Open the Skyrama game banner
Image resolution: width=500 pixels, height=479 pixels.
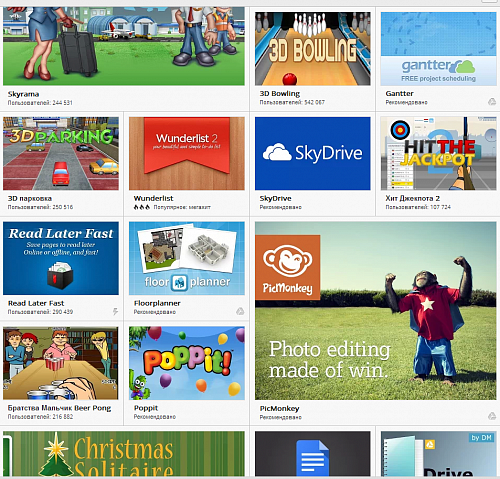[x=124, y=46]
